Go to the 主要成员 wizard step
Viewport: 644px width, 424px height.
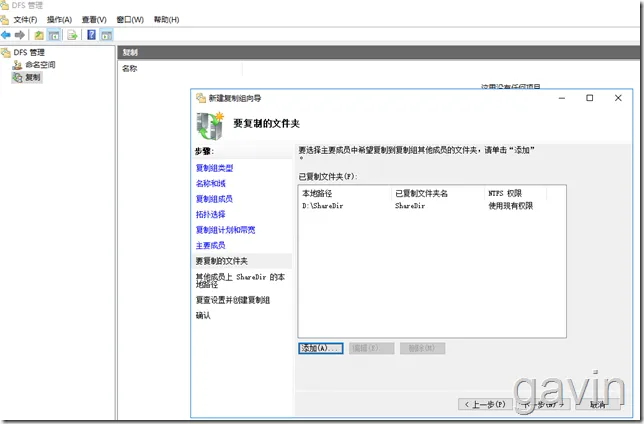pos(211,246)
